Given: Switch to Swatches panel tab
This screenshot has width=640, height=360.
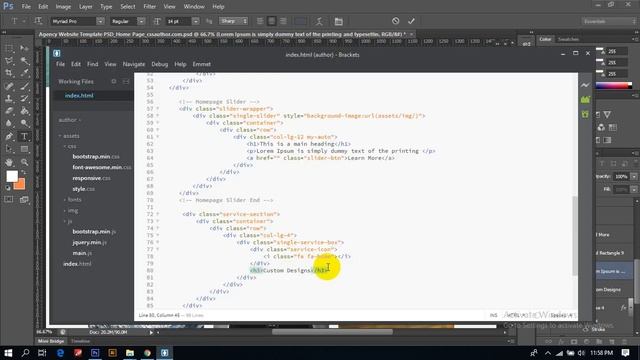Looking at the screenshot, I should click(x=568, y=39).
